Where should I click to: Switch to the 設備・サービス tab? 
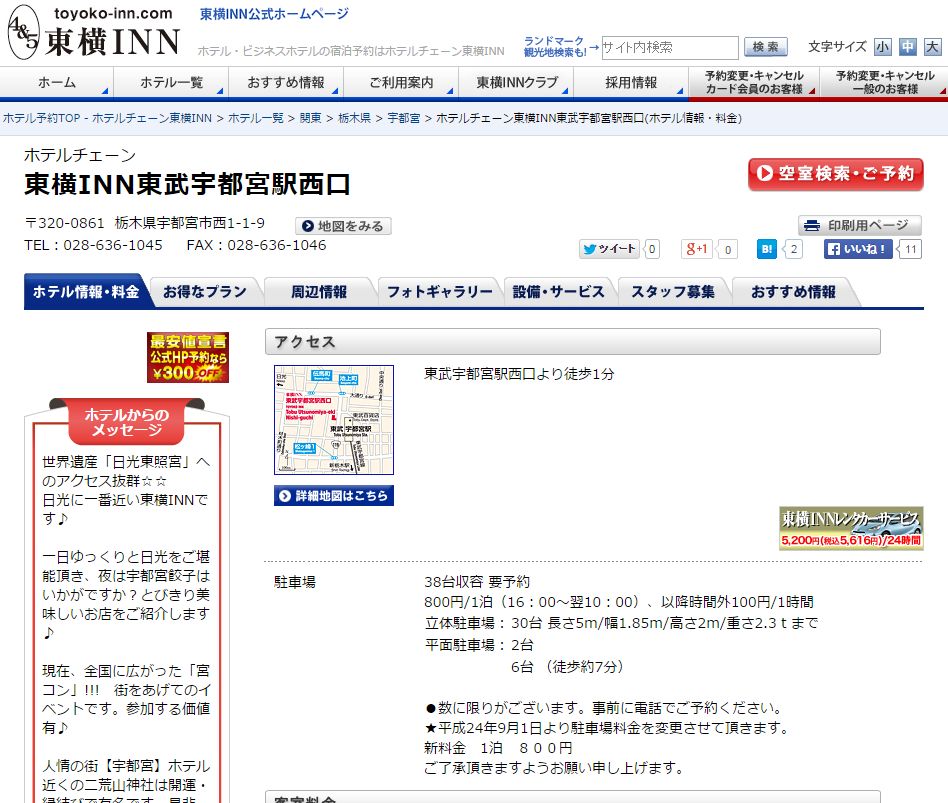tap(559, 292)
